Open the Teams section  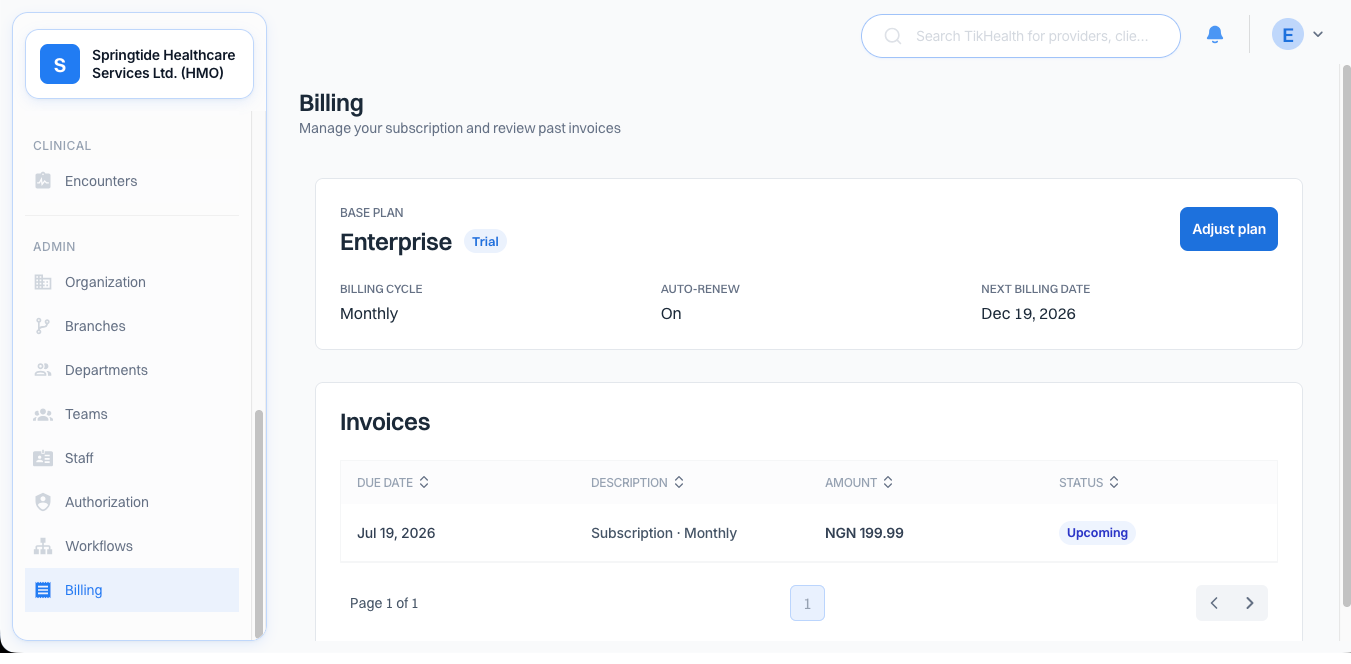132,414
